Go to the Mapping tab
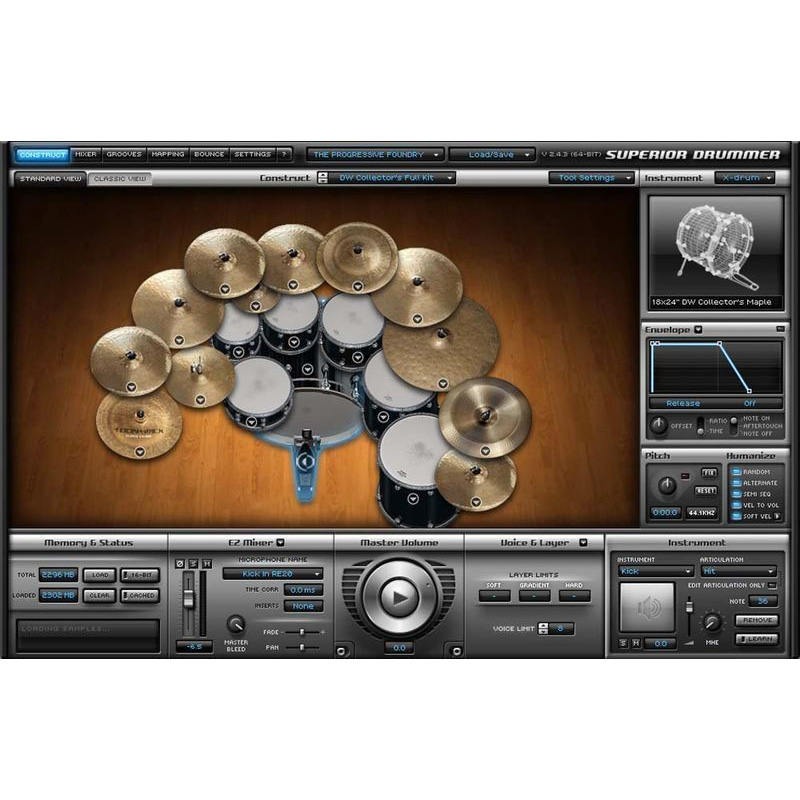The width and height of the screenshot is (800, 800). [168, 155]
